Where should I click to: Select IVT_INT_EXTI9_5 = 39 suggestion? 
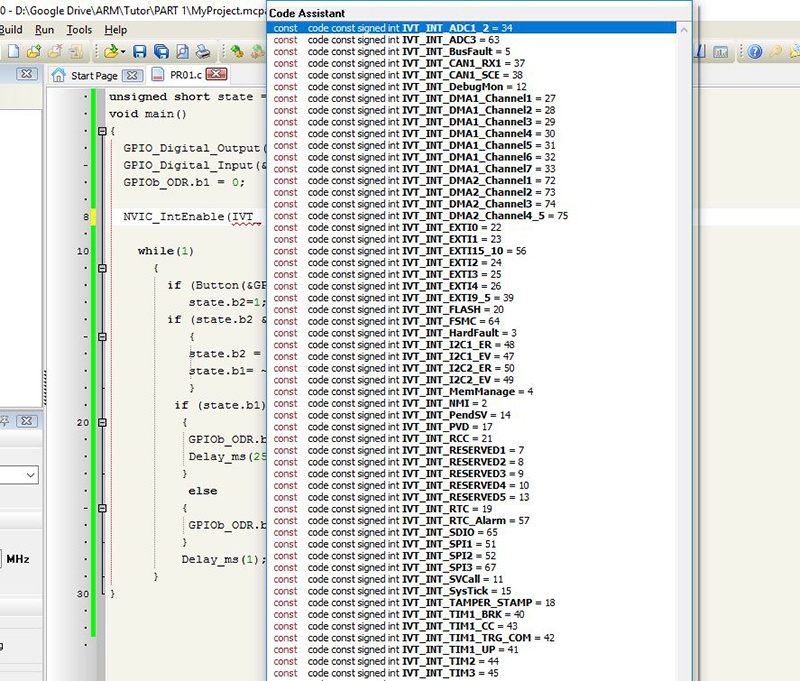click(x=472, y=298)
